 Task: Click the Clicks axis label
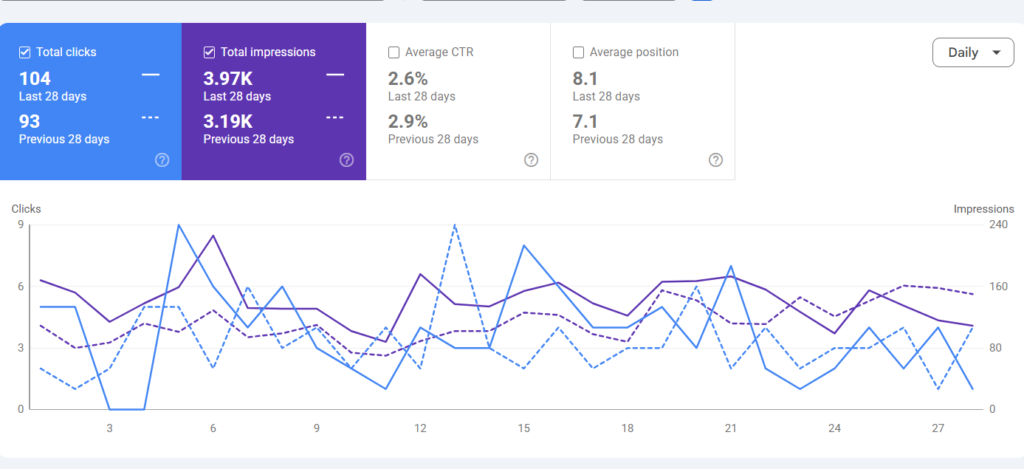tap(26, 209)
